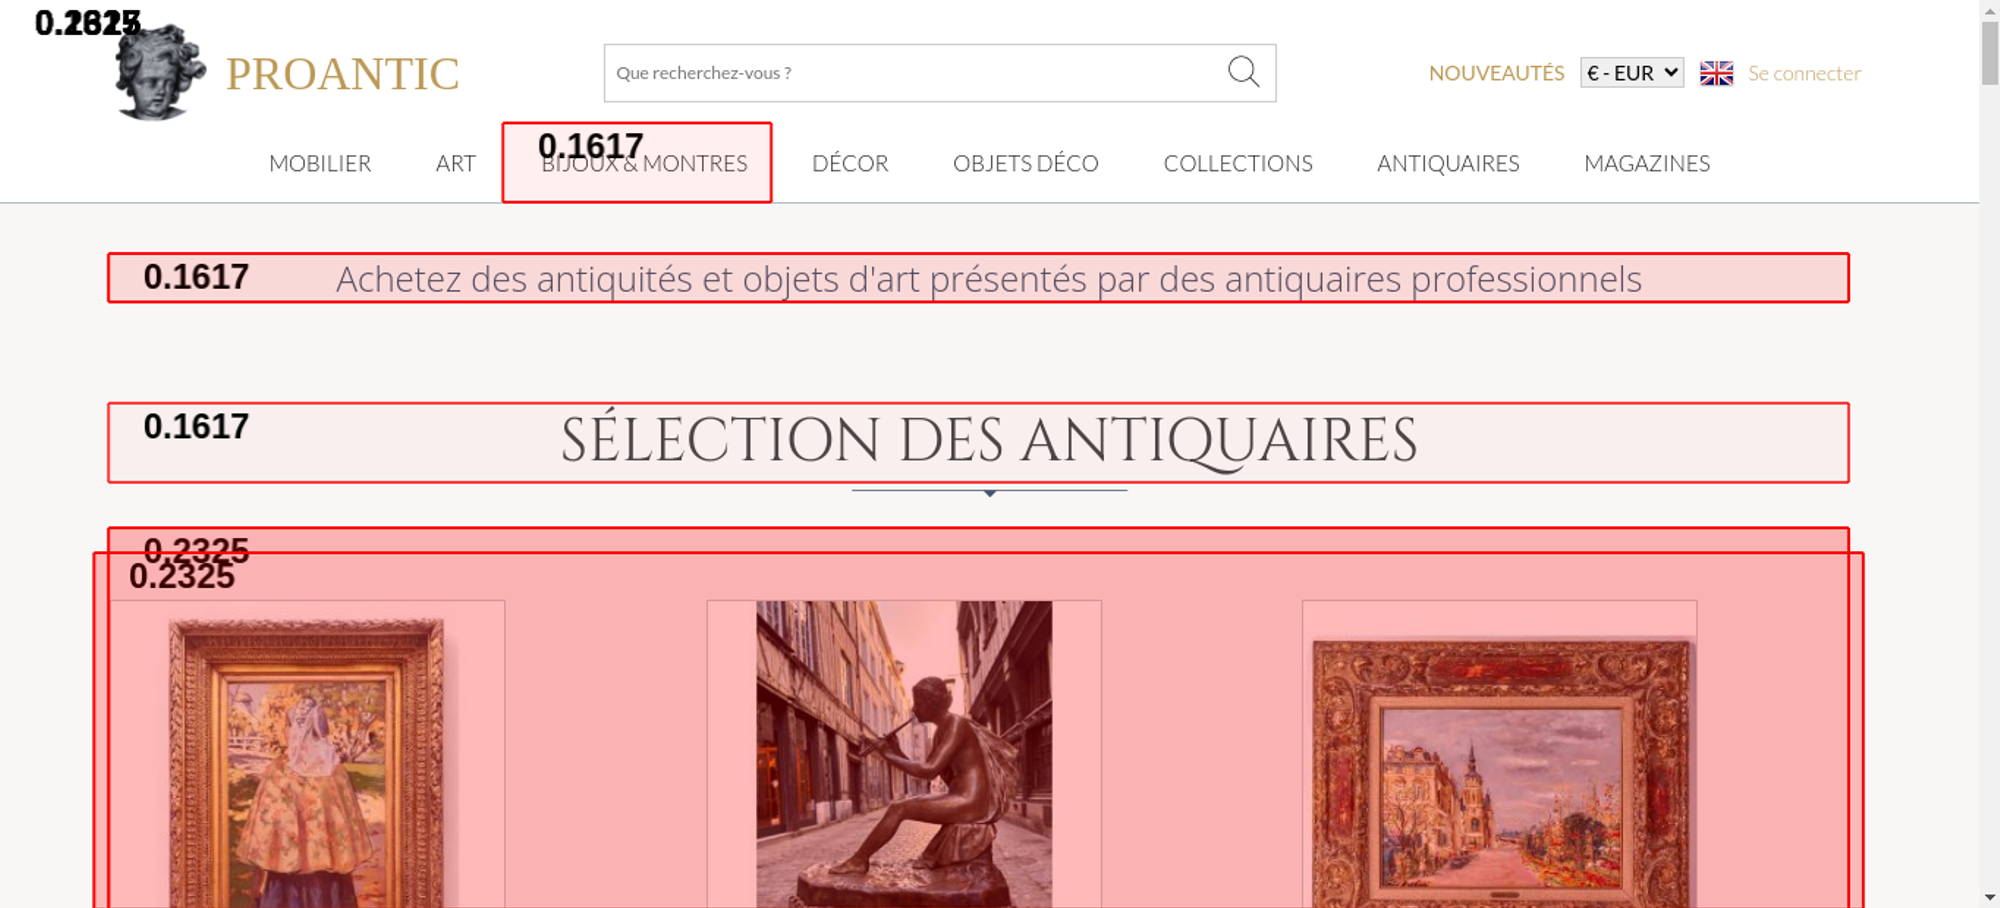Screen dimensions: 2000x908
Task: Navigate to the ANTIQUAIRES section
Action: tap(1447, 163)
